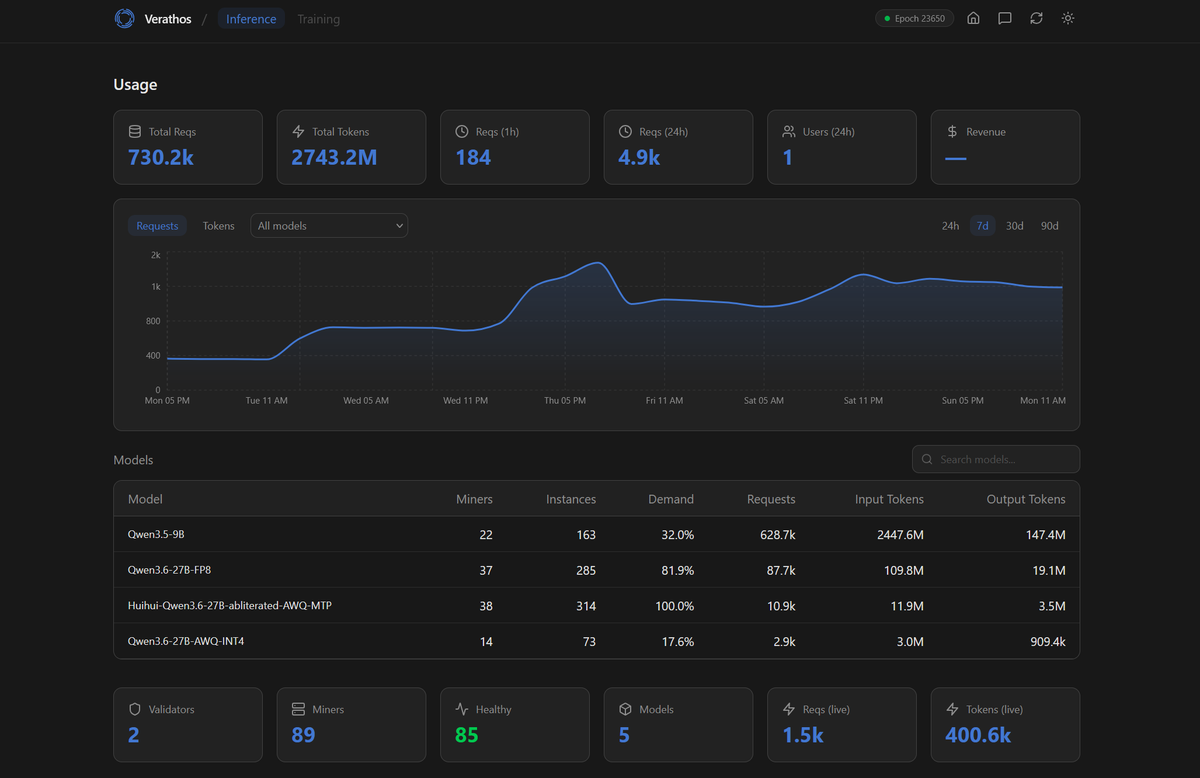Click the 730.2k total requests value
The height and width of the screenshot is (778, 1200).
(x=161, y=157)
